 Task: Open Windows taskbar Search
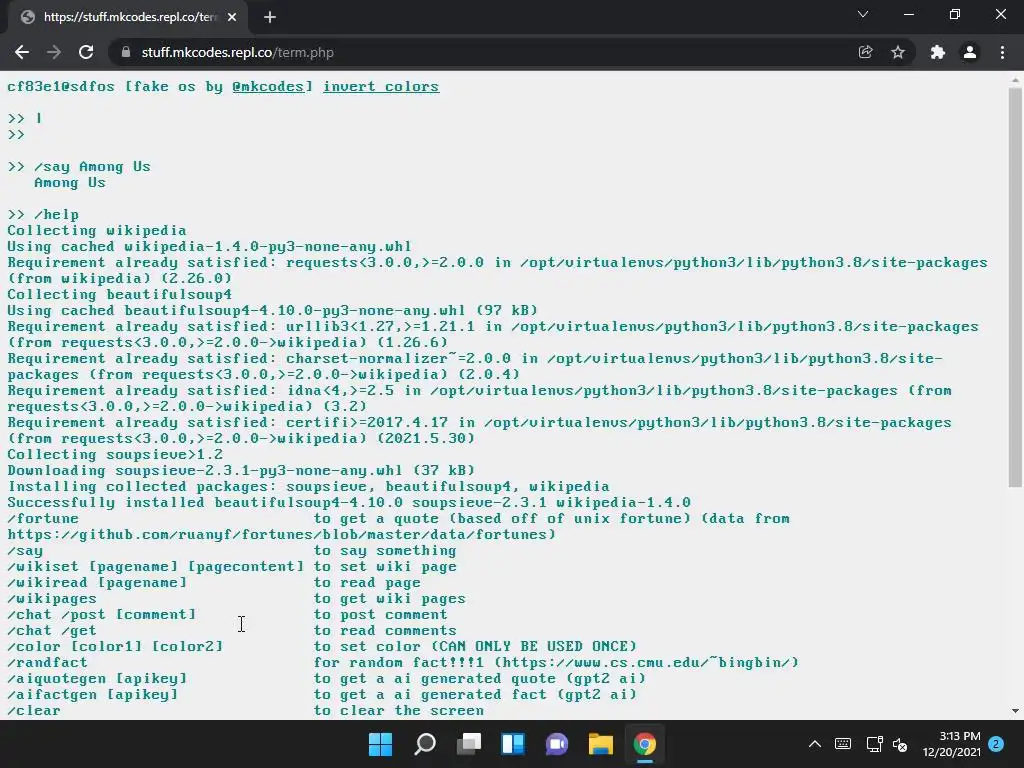tap(424, 744)
